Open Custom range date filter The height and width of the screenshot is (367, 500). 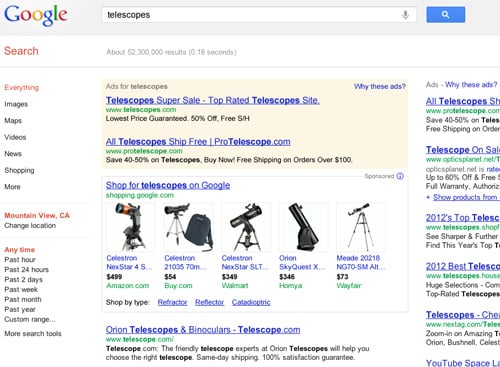pos(30,319)
